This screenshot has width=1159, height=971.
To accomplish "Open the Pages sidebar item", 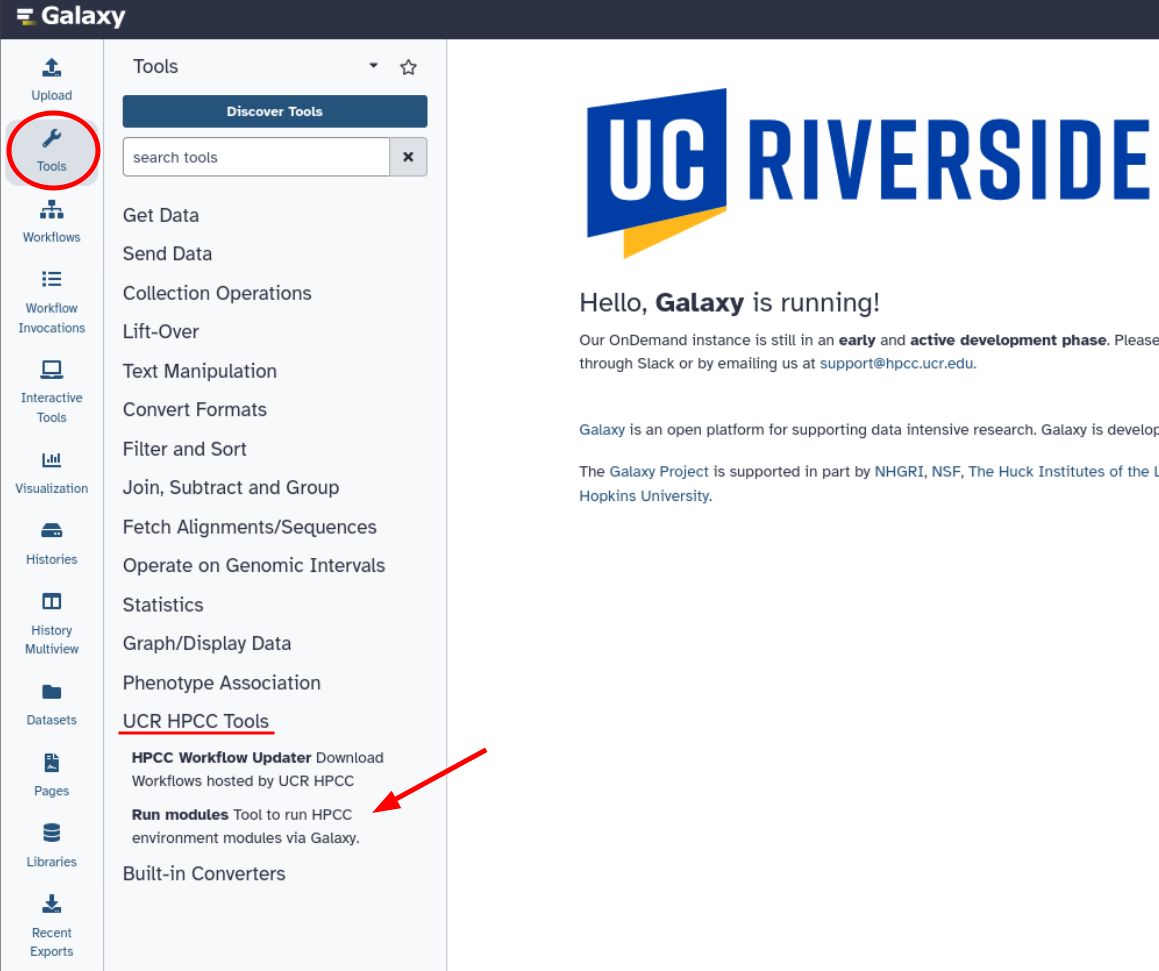I will [52, 775].
